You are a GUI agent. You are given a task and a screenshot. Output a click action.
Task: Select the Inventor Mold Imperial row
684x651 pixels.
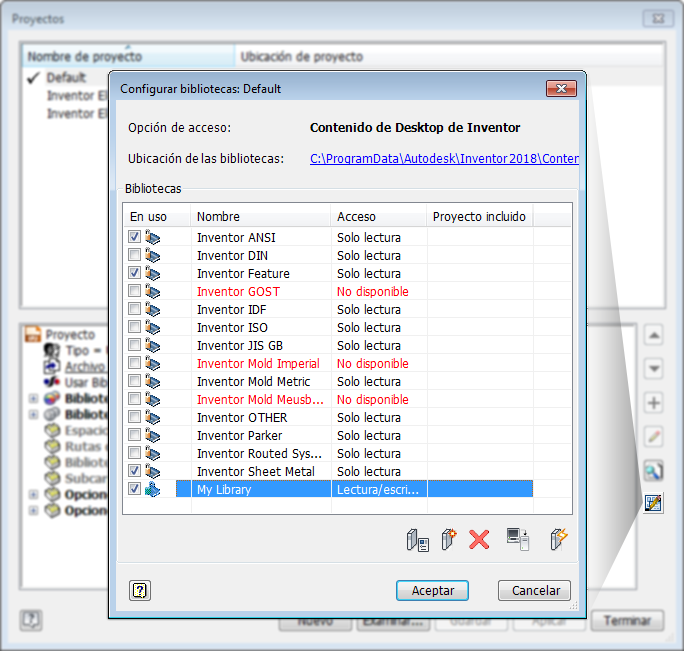[x=328, y=363]
